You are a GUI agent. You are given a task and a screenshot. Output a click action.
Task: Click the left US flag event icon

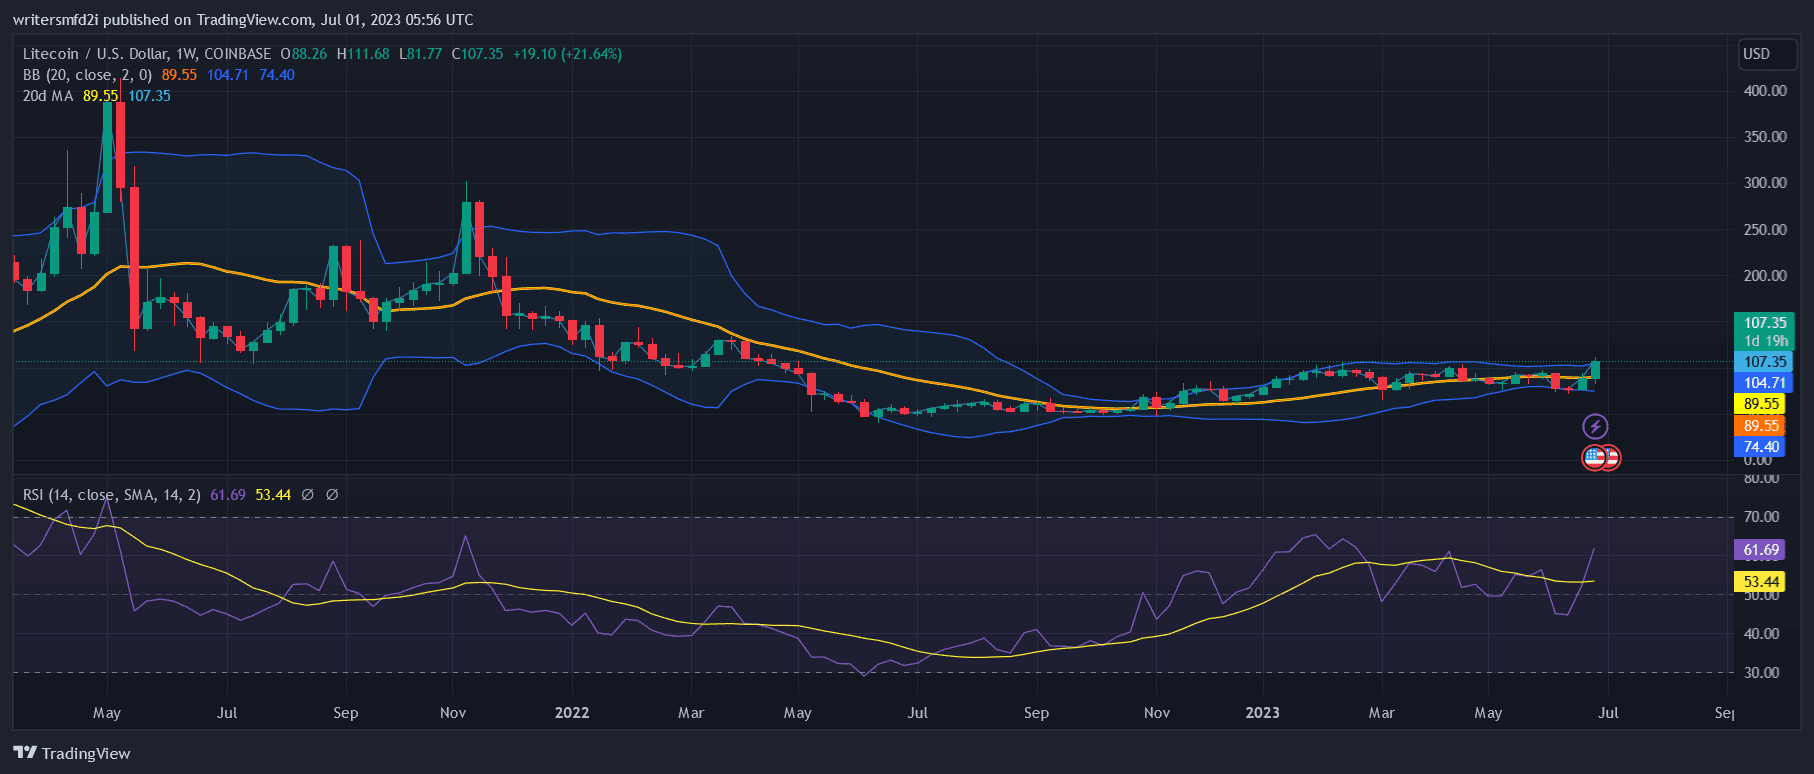1593,458
